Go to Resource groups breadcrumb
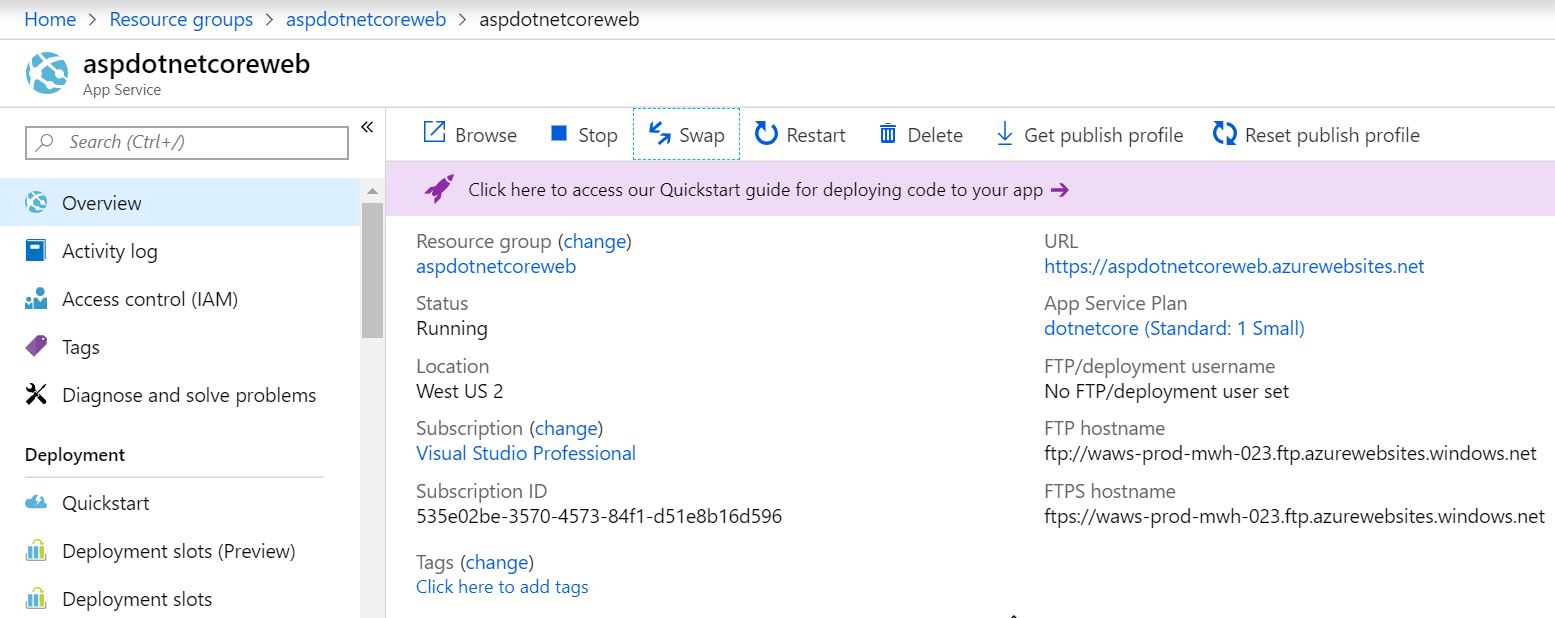The height and width of the screenshot is (618, 1555). click(x=181, y=19)
